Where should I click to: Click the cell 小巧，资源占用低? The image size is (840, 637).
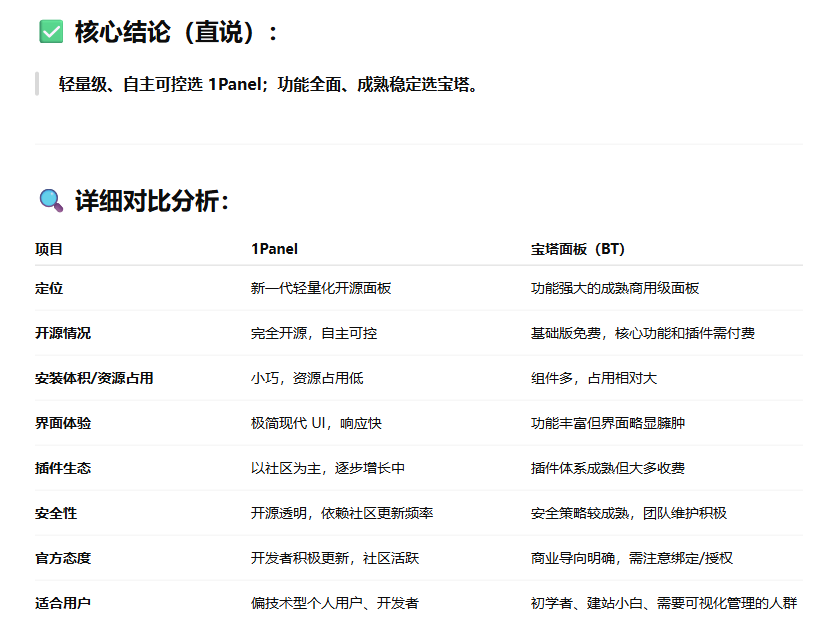tap(307, 378)
